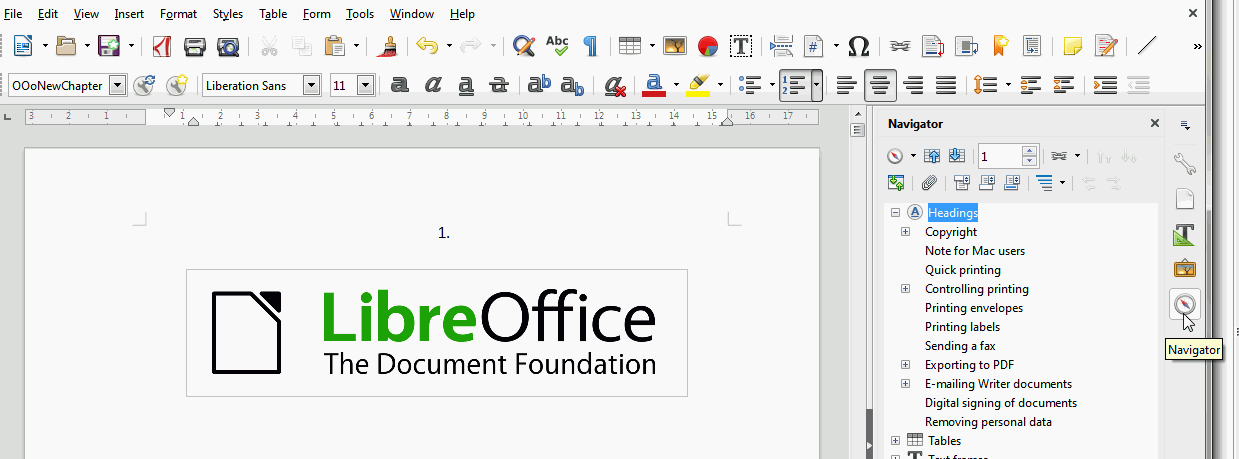Open the Format menu

pos(178,14)
